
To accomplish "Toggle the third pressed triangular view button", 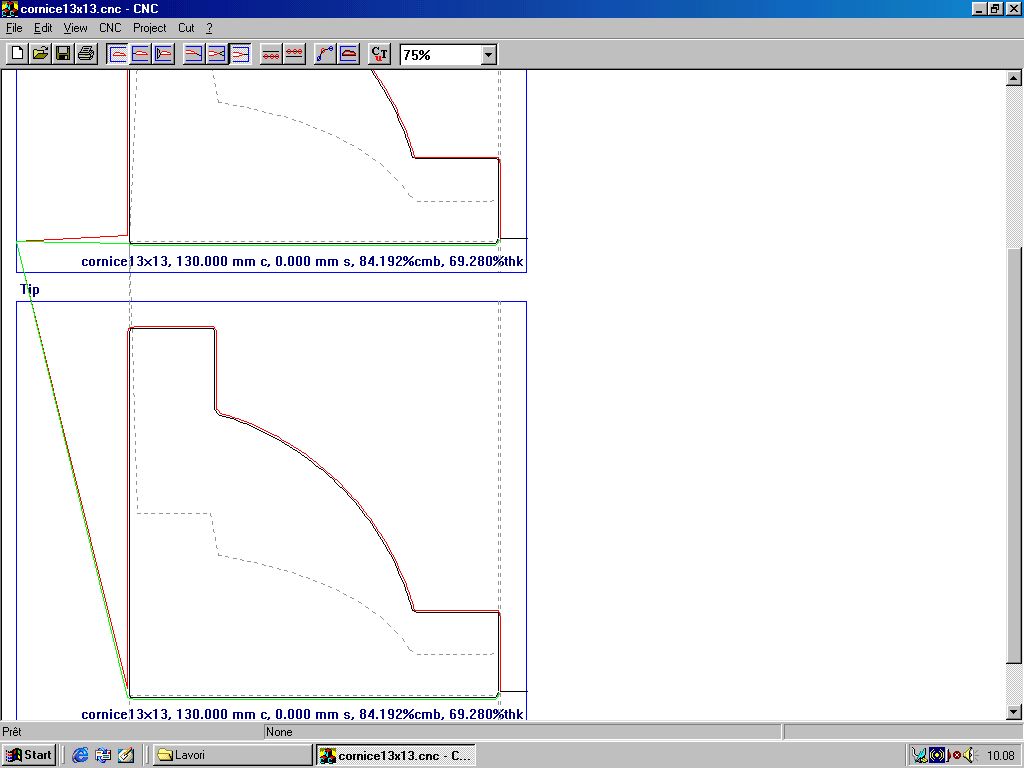I will [x=164, y=54].
